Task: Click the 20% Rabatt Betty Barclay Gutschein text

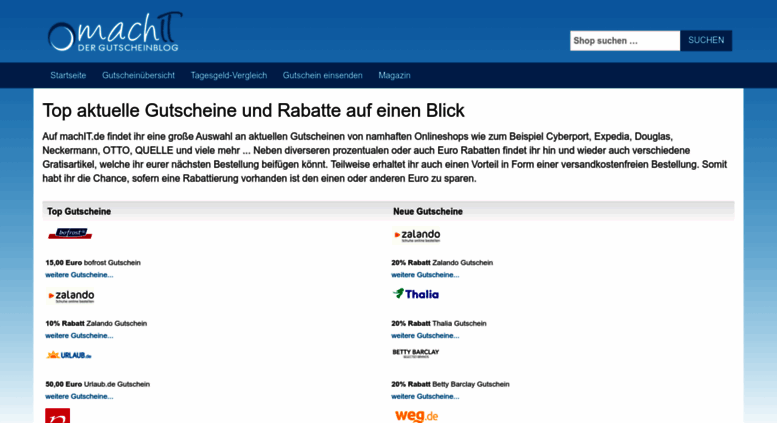Action: (450, 384)
